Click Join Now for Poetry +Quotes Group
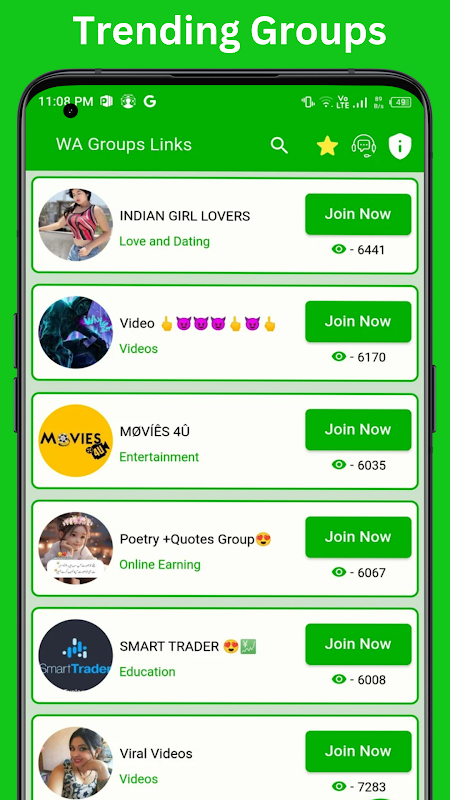The image size is (450, 800). tap(358, 537)
